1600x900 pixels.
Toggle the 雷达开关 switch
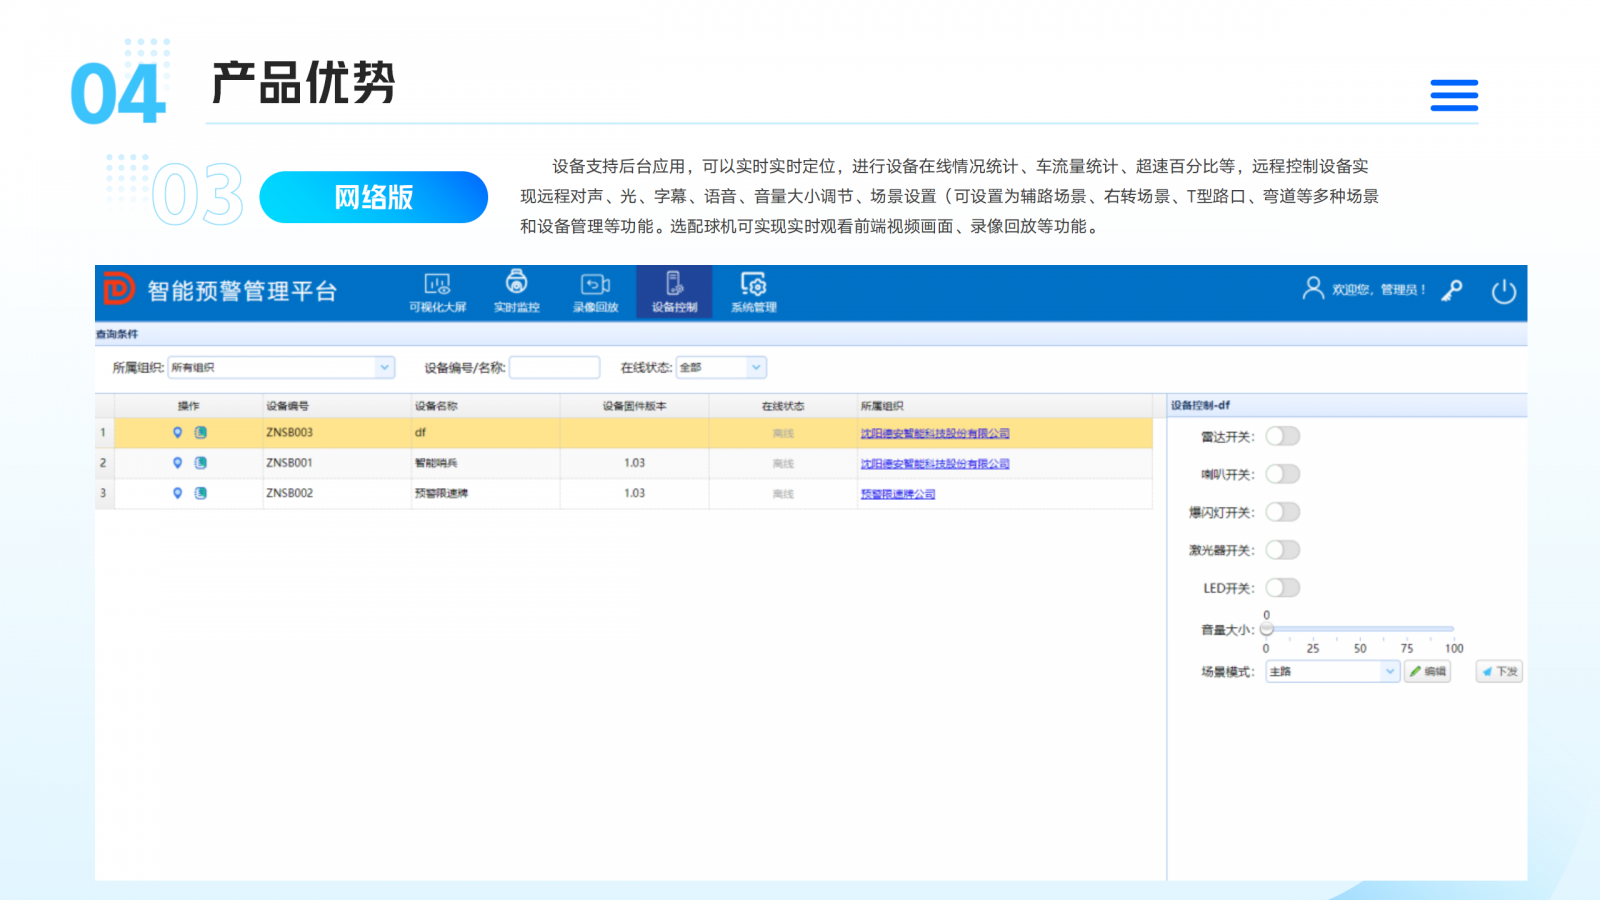tap(1283, 436)
